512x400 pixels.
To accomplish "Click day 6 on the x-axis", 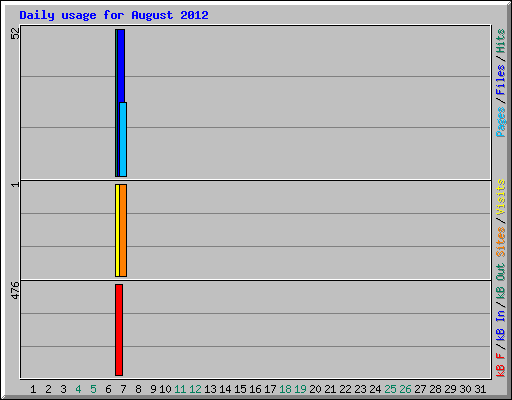I will click(108, 389).
